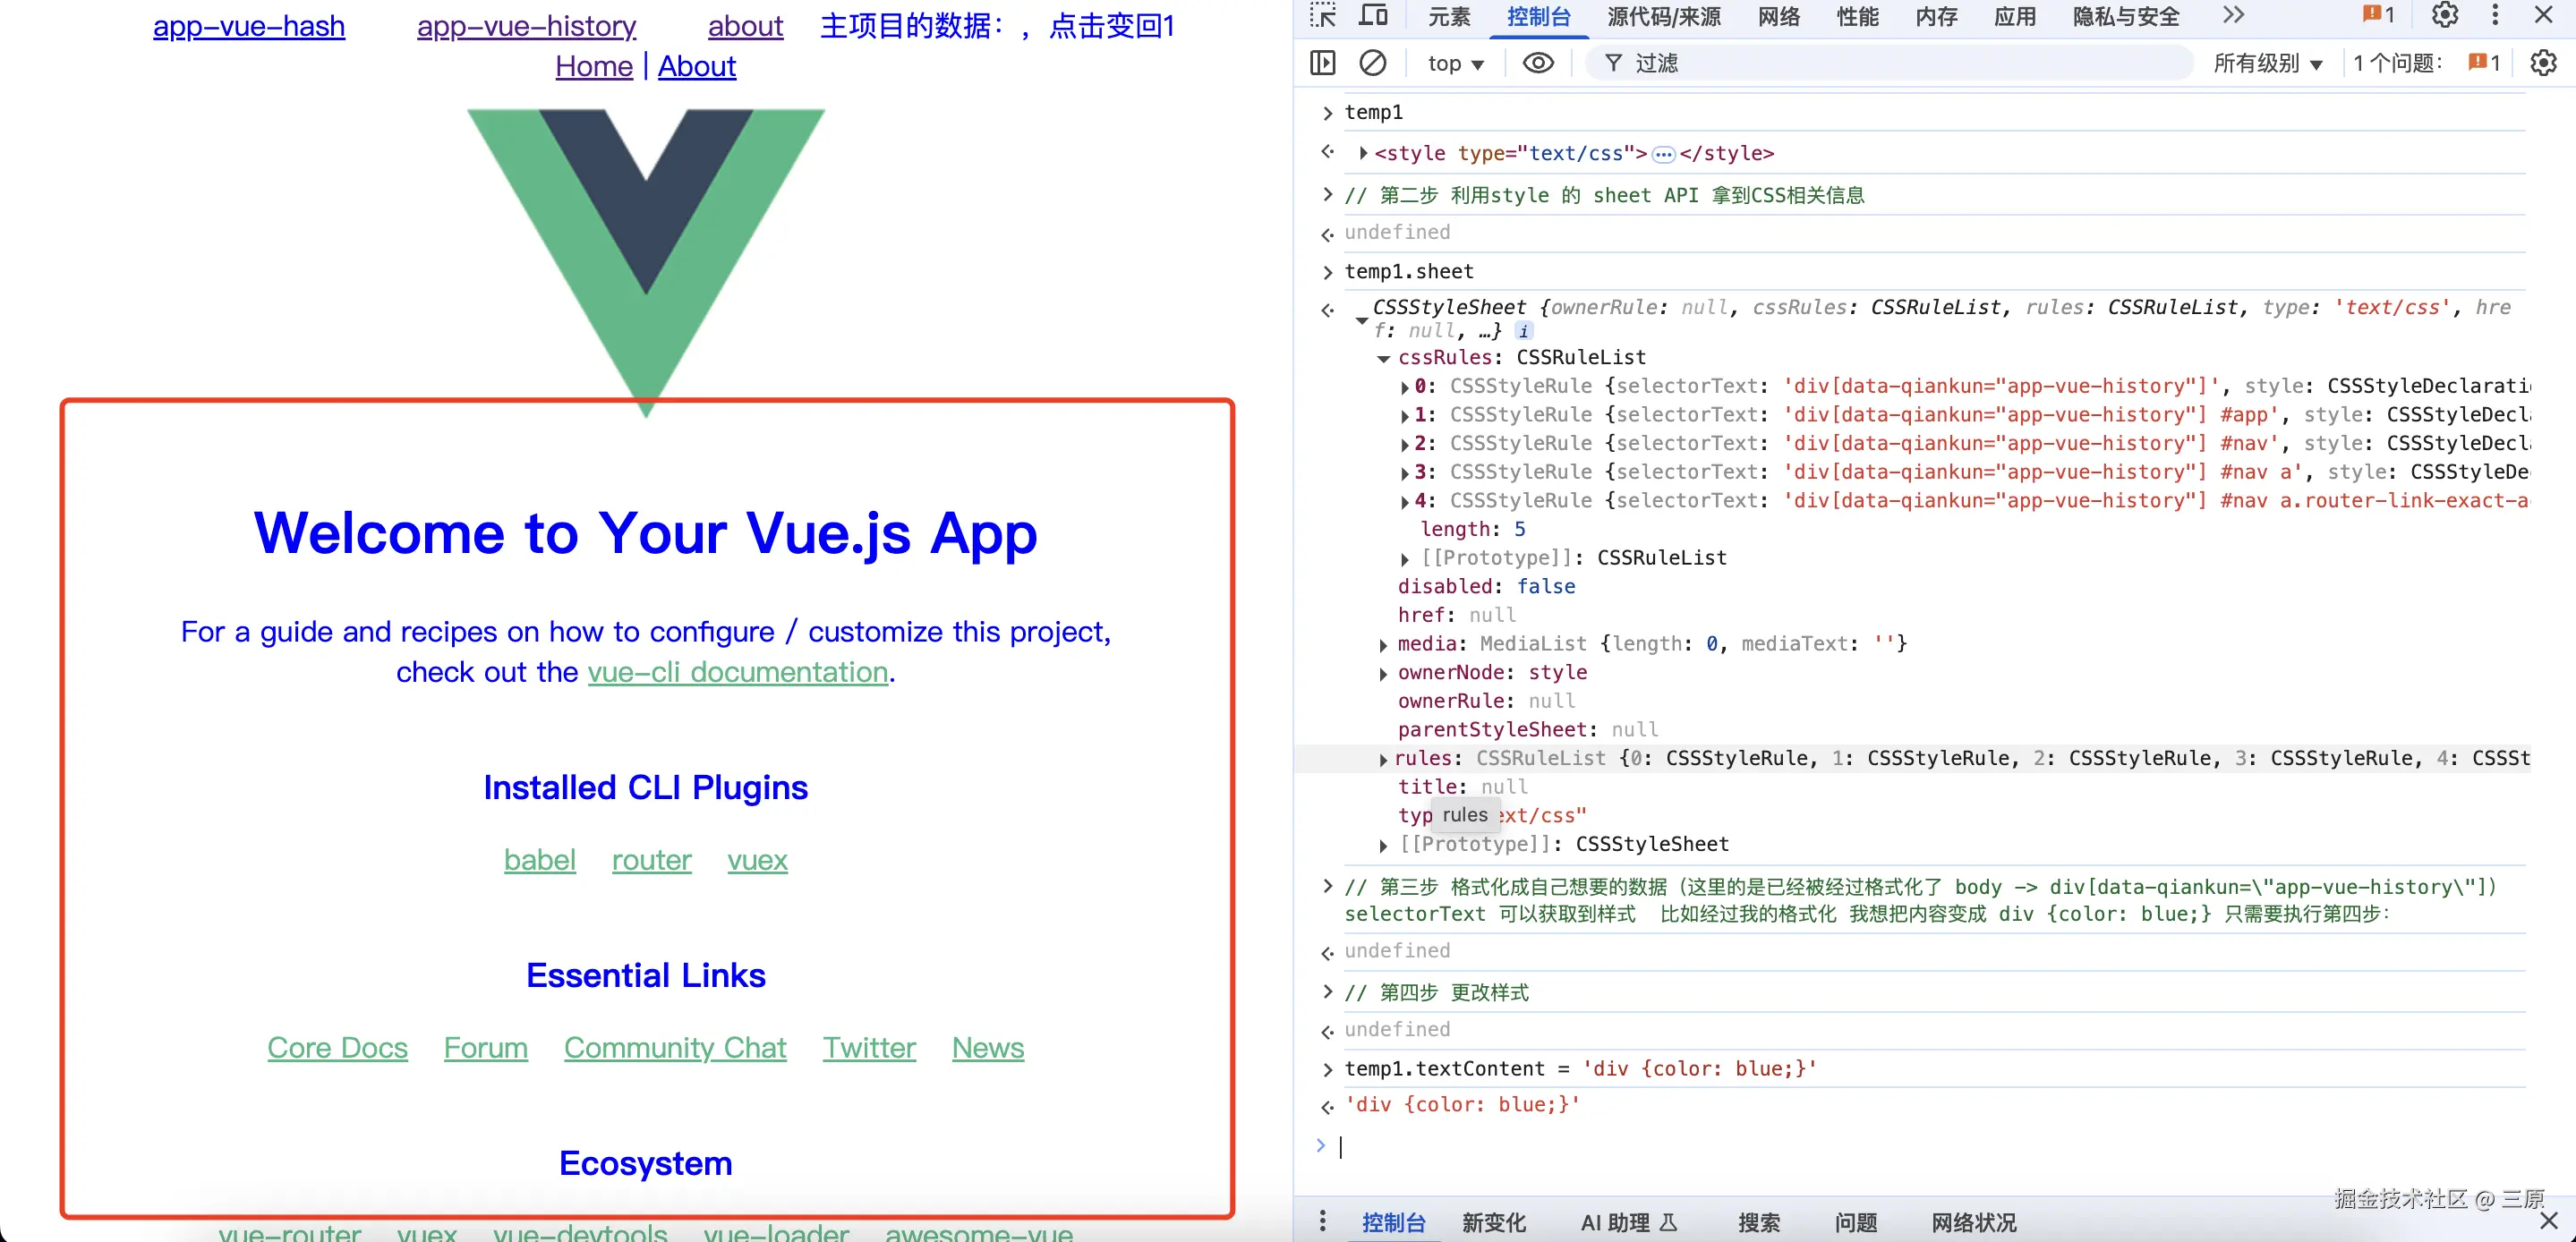Collapse the cssRules CSSRuleList node
Screen dimensions: 2576x1242
click(1383, 358)
